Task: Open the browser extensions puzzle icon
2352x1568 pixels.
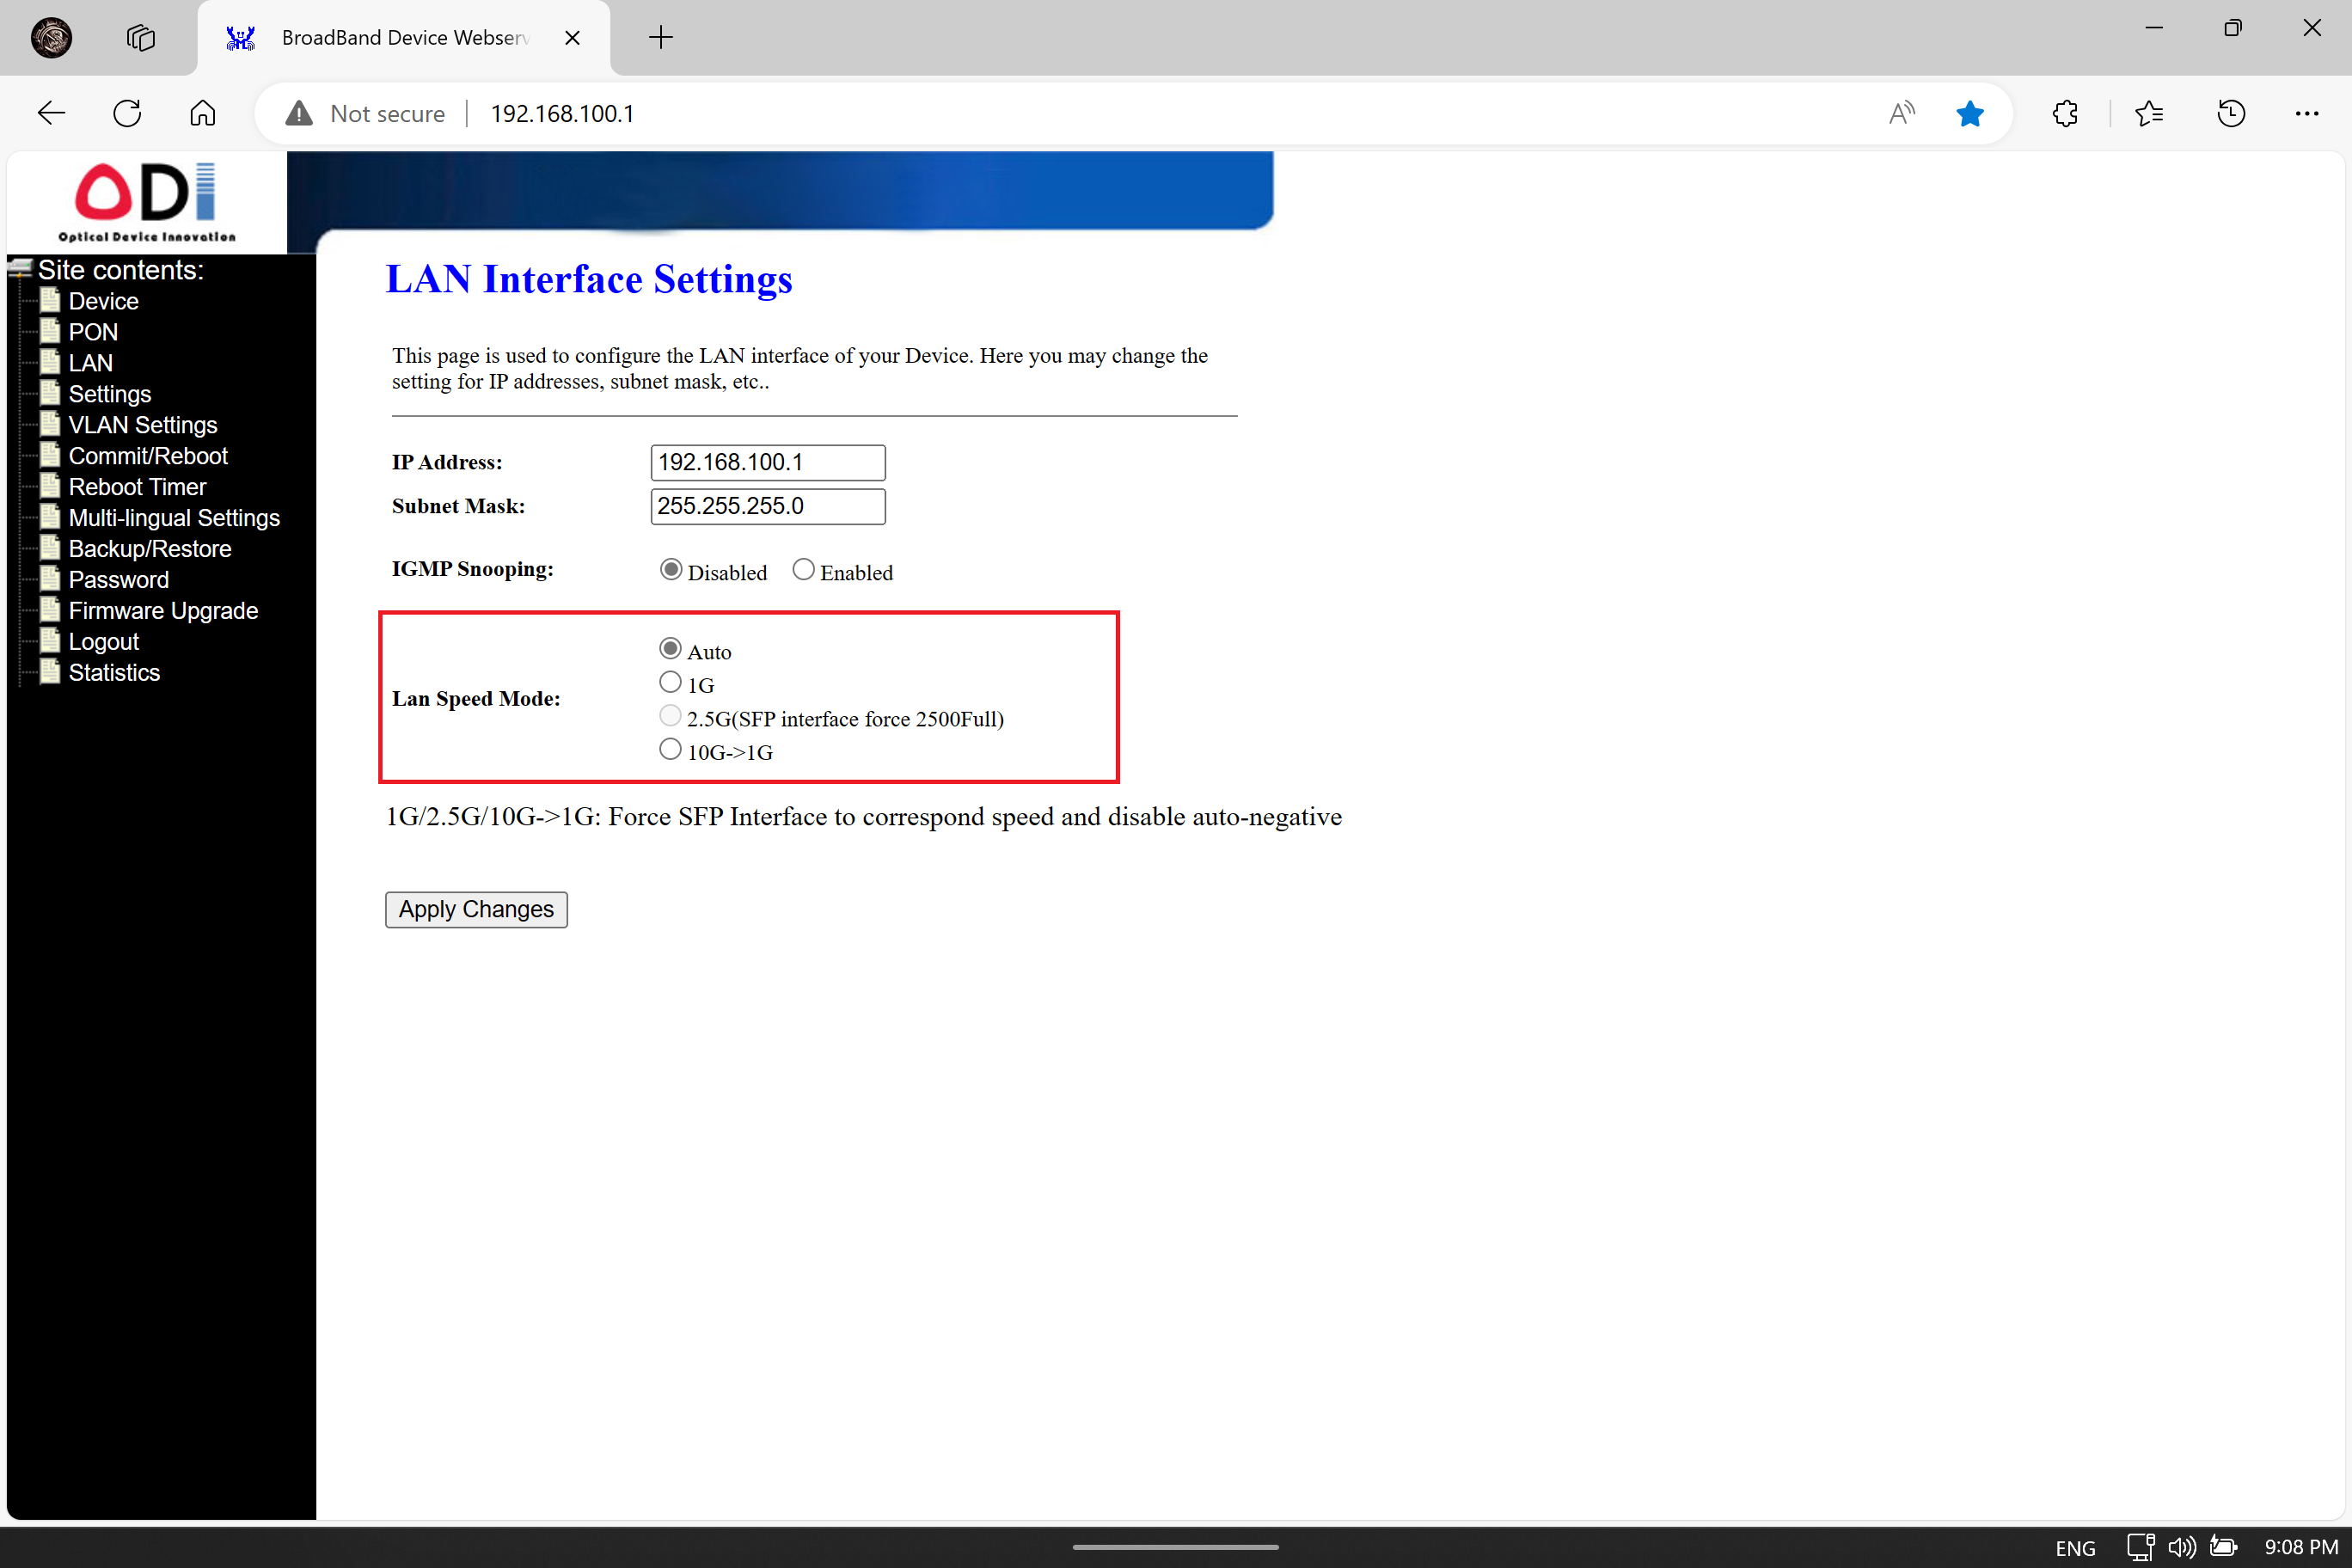Action: click(2065, 113)
